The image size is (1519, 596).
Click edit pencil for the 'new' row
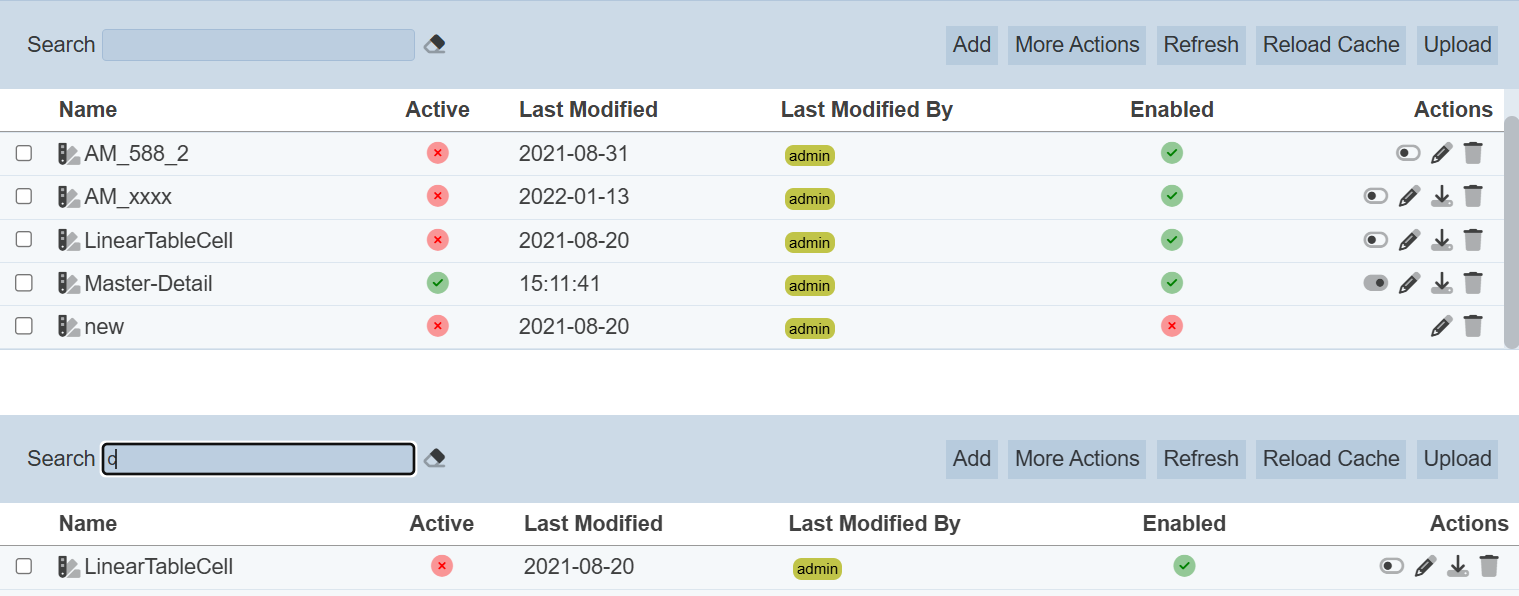1441,326
